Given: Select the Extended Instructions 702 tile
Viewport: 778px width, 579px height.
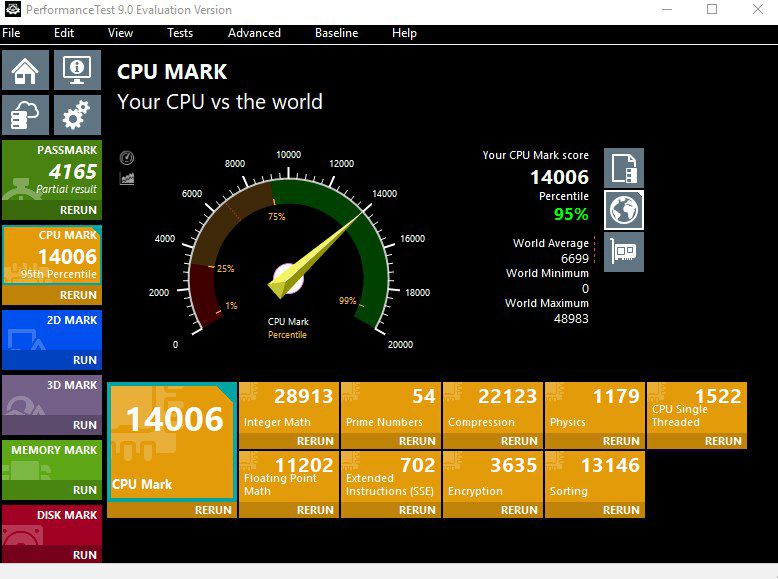Looking at the screenshot, I should (391, 477).
